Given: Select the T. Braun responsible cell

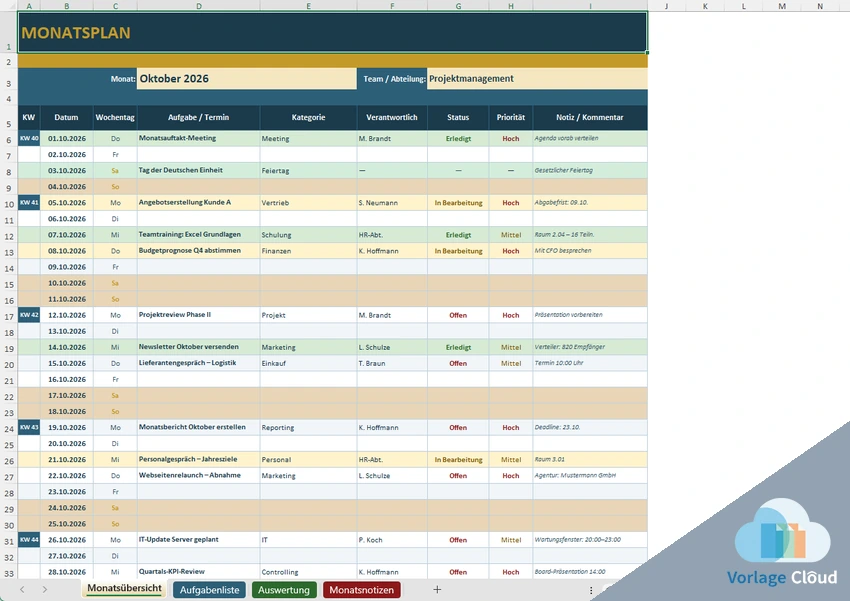Looking at the screenshot, I should tap(392, 363).
